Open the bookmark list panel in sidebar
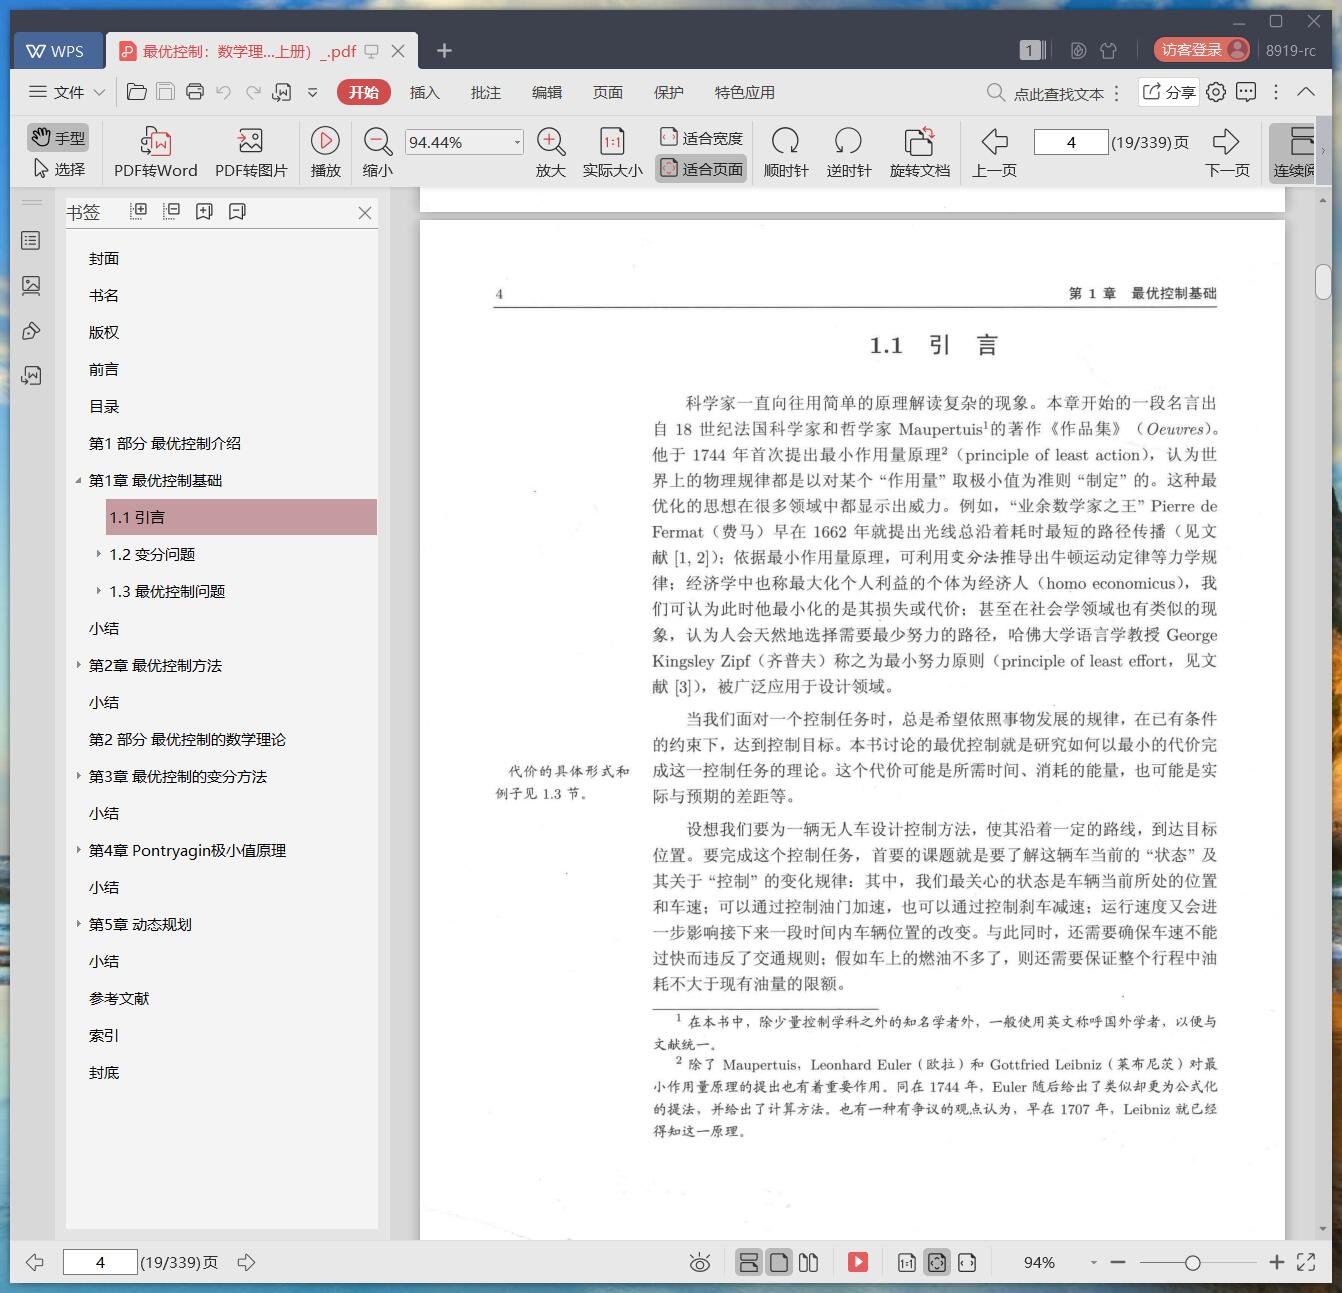1342x1293 pixels. coord(31,241)
